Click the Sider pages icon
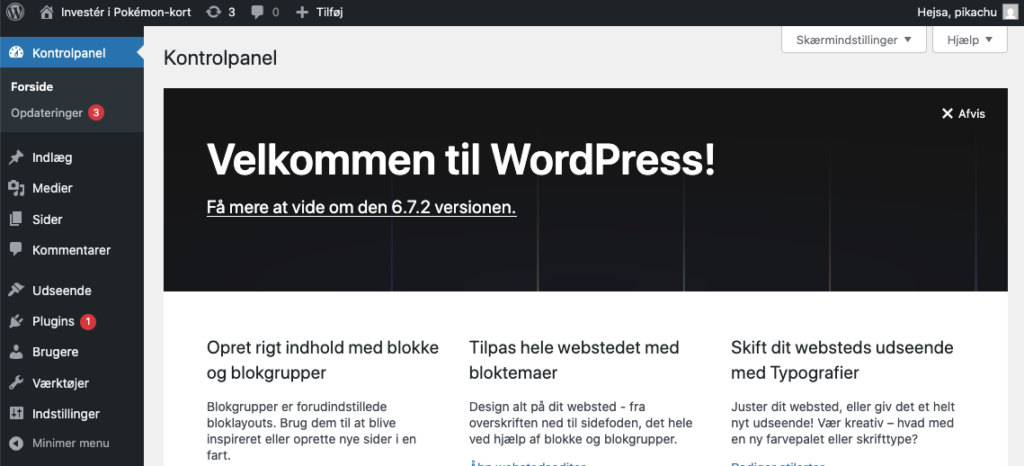This screenshot has height=466, width=1024. (x=16, y=219)
